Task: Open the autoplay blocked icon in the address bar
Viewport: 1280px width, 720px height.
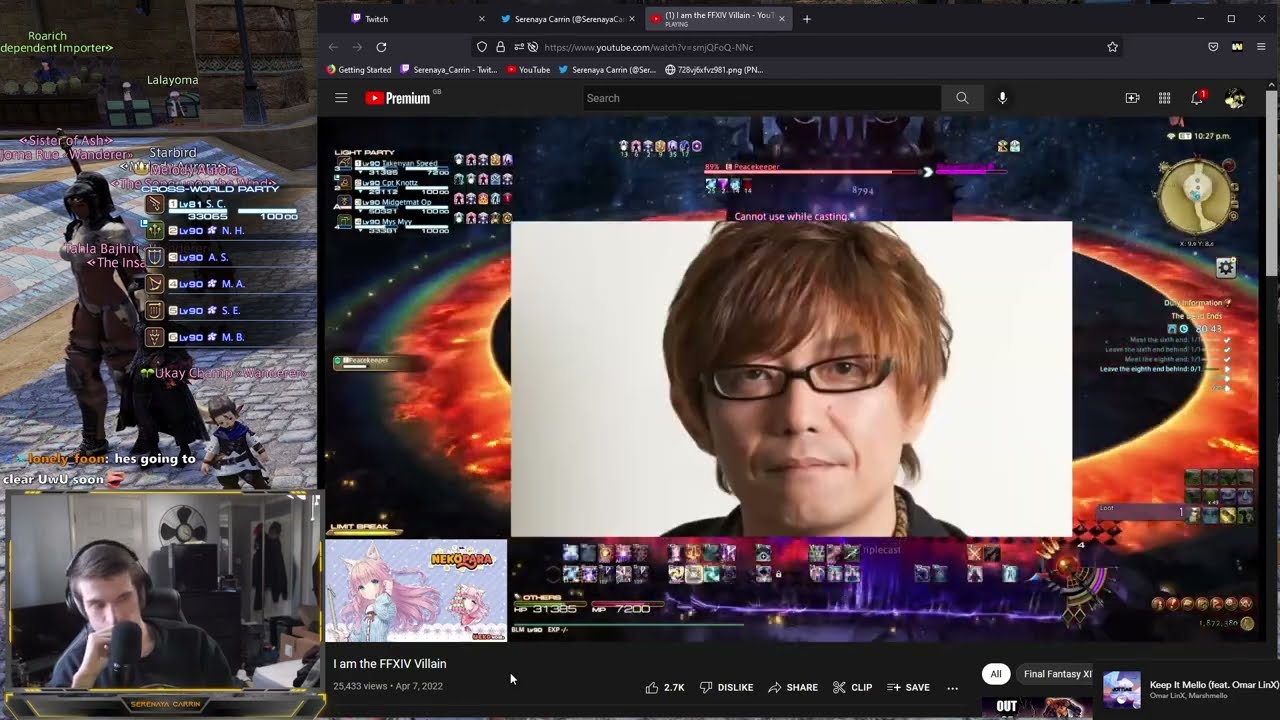Action: (532, 47)
